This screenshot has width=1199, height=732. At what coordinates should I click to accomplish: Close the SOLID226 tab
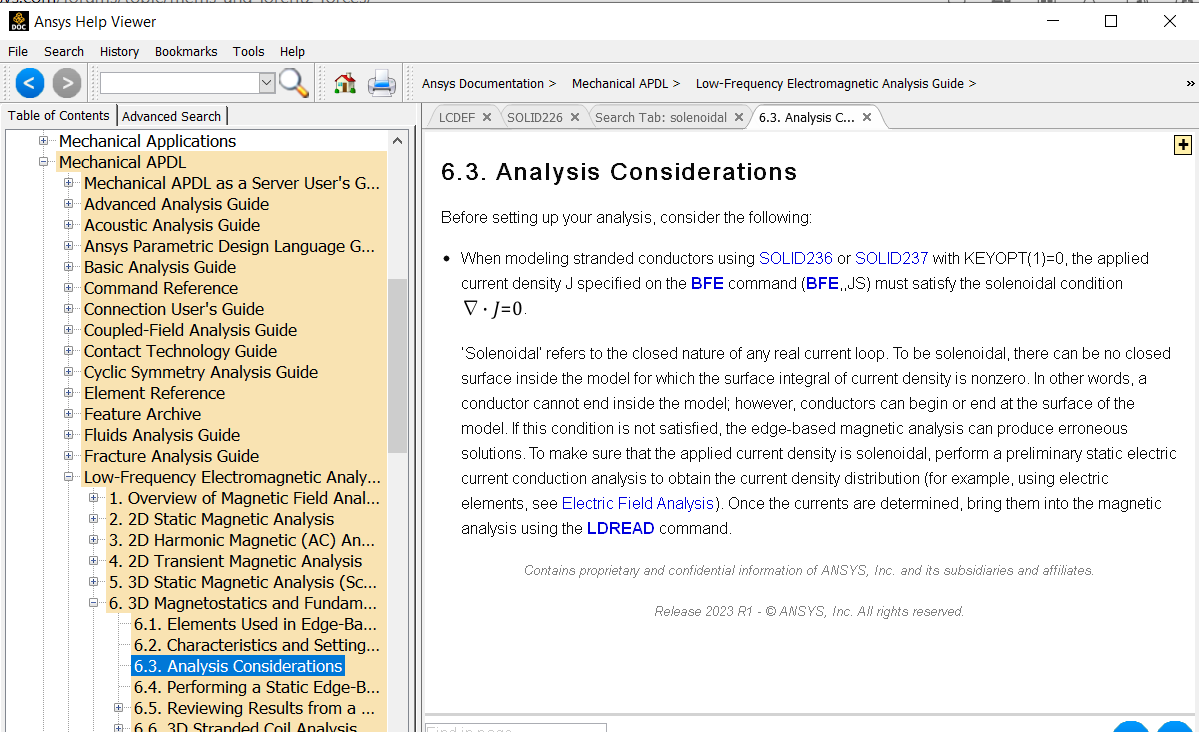pyautogui.click(x=574, y=117)
